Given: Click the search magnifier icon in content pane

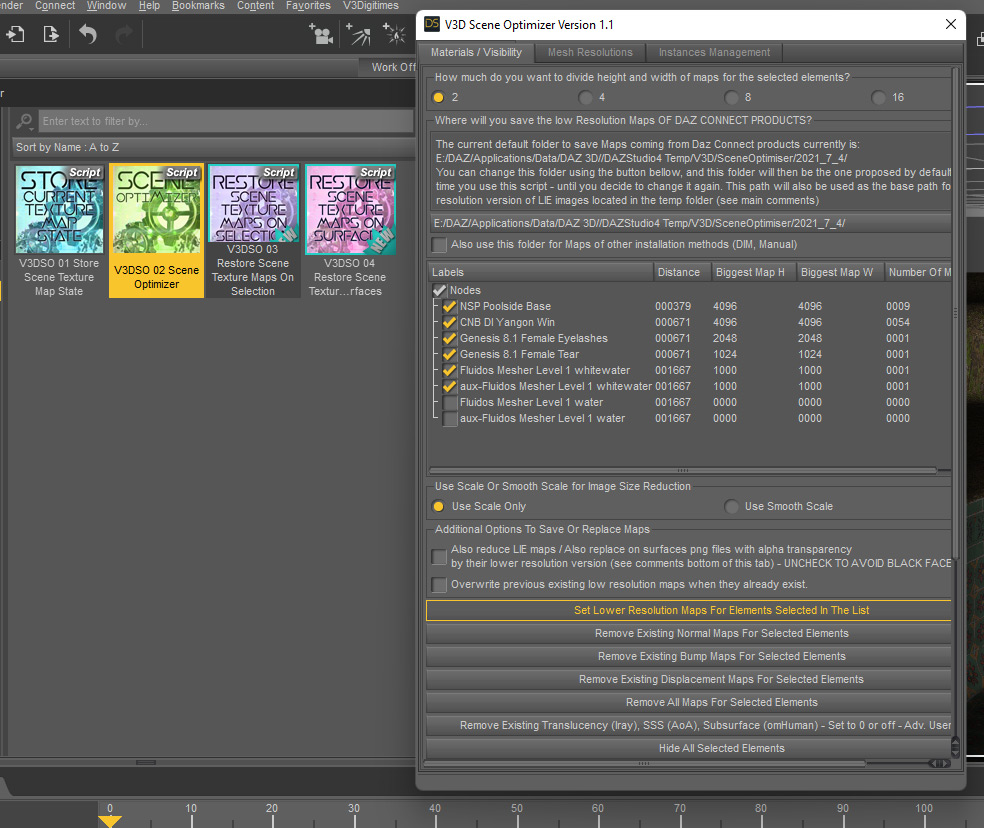Looking at the screenshot, I should pos(25,121).
